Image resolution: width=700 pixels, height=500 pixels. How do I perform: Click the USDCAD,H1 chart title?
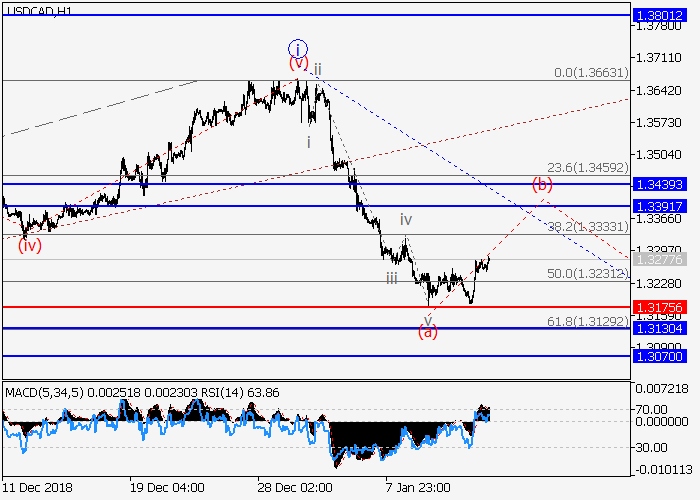pos(38,10)
